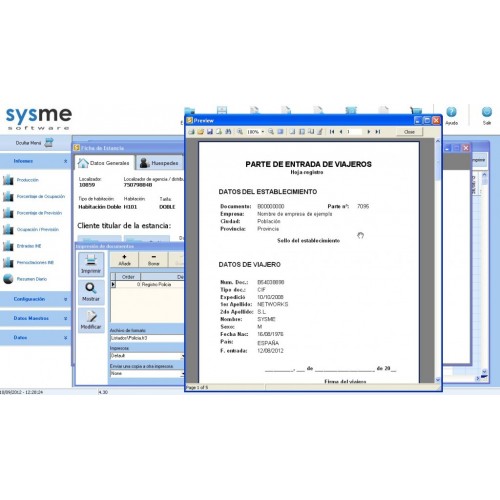This screenshot has height=500, width=500.
Task: Click the Ayuda help icon
Action: tap(452, 115)
